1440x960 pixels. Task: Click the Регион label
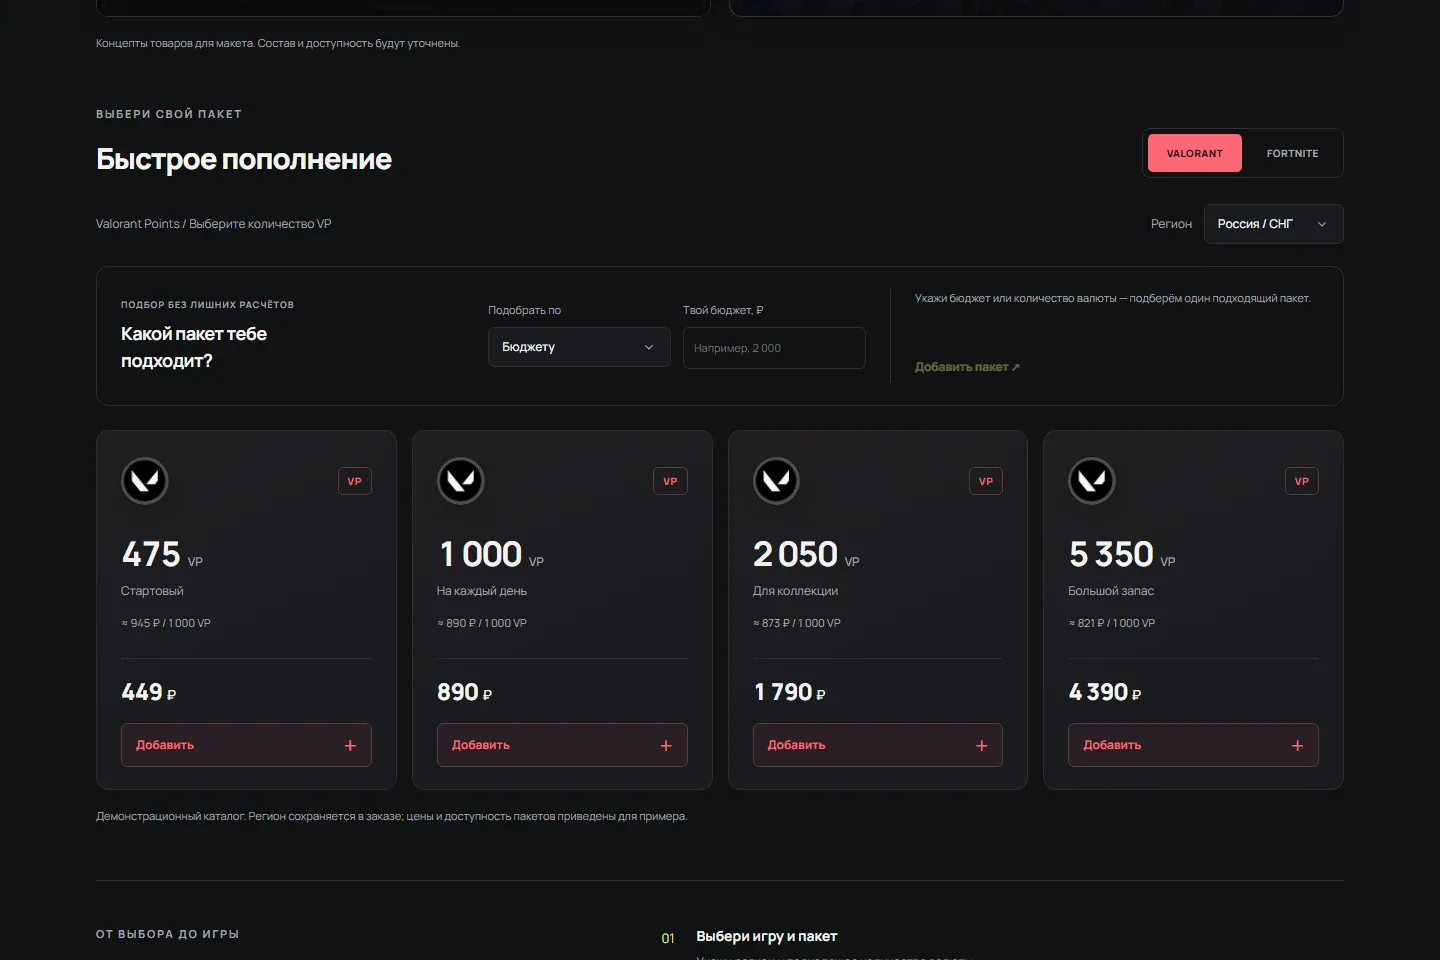coord(1171,224)
